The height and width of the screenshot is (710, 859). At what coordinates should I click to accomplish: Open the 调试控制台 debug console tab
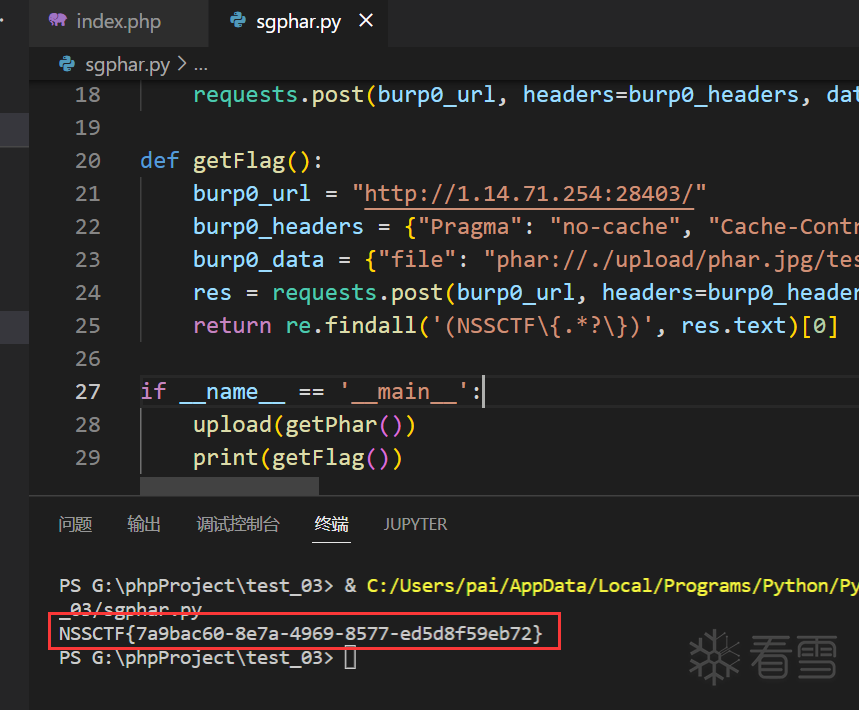[238, 524]
